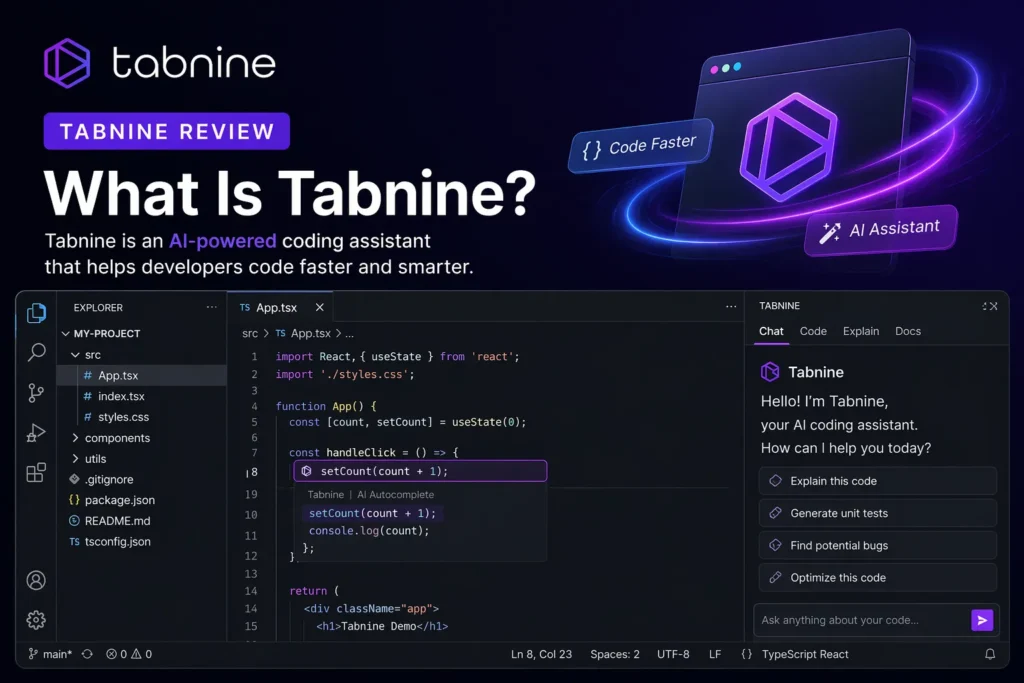Open the Run and Debug icon
The image size is (1024, 683).
[x=36, y=432]
